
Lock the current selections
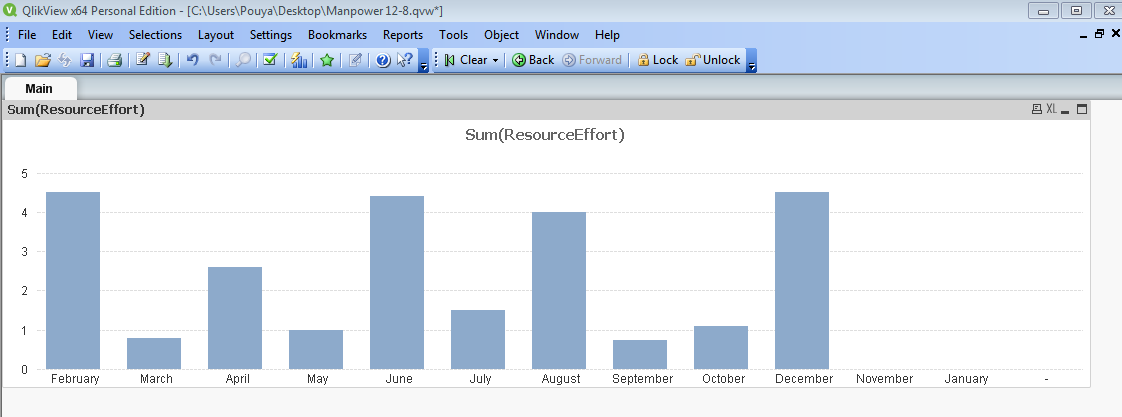click(x=657, y=60)
